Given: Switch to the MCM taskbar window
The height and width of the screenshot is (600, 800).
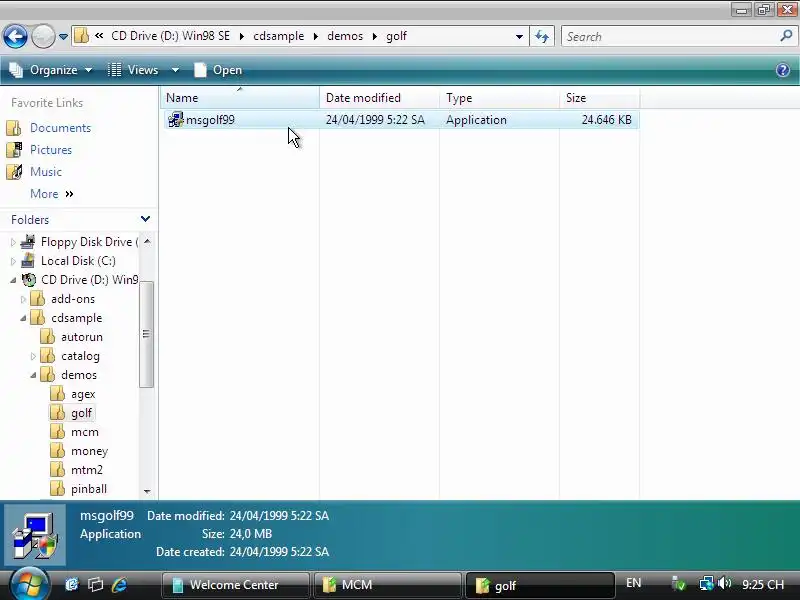Looking at the screenshot, I should point(387,585).
